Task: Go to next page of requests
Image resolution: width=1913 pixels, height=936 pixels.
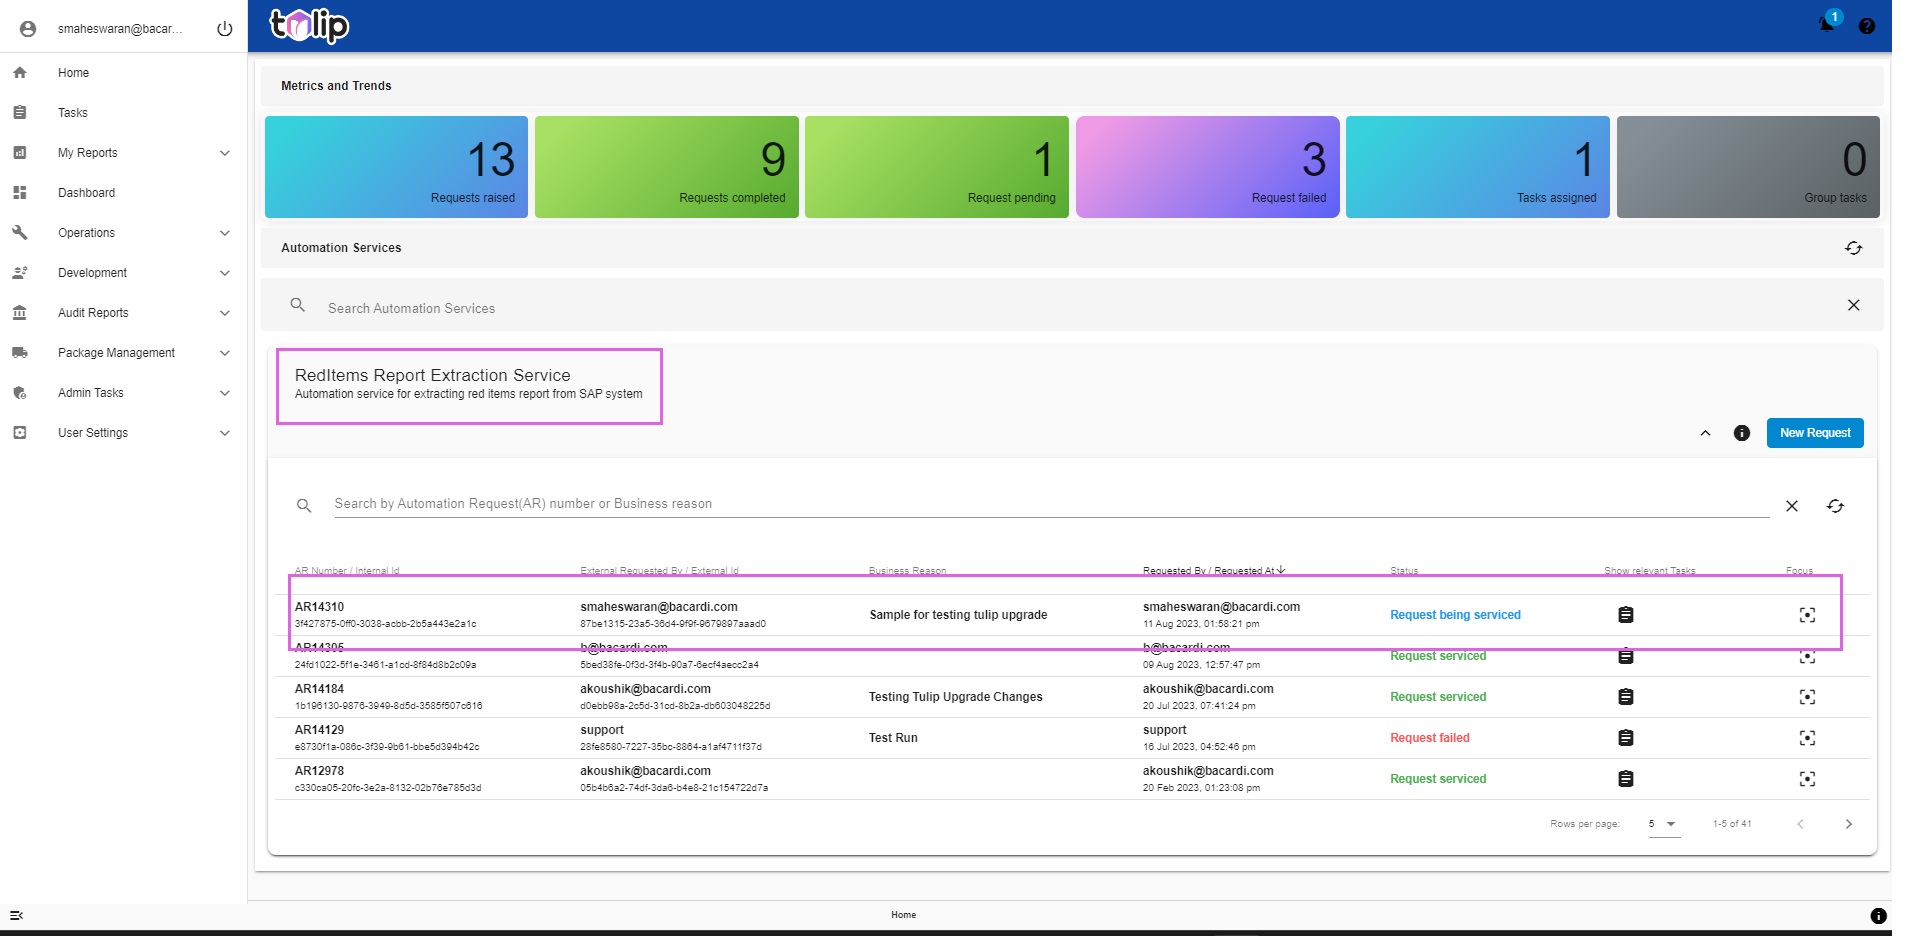Action: point(1848,824)
